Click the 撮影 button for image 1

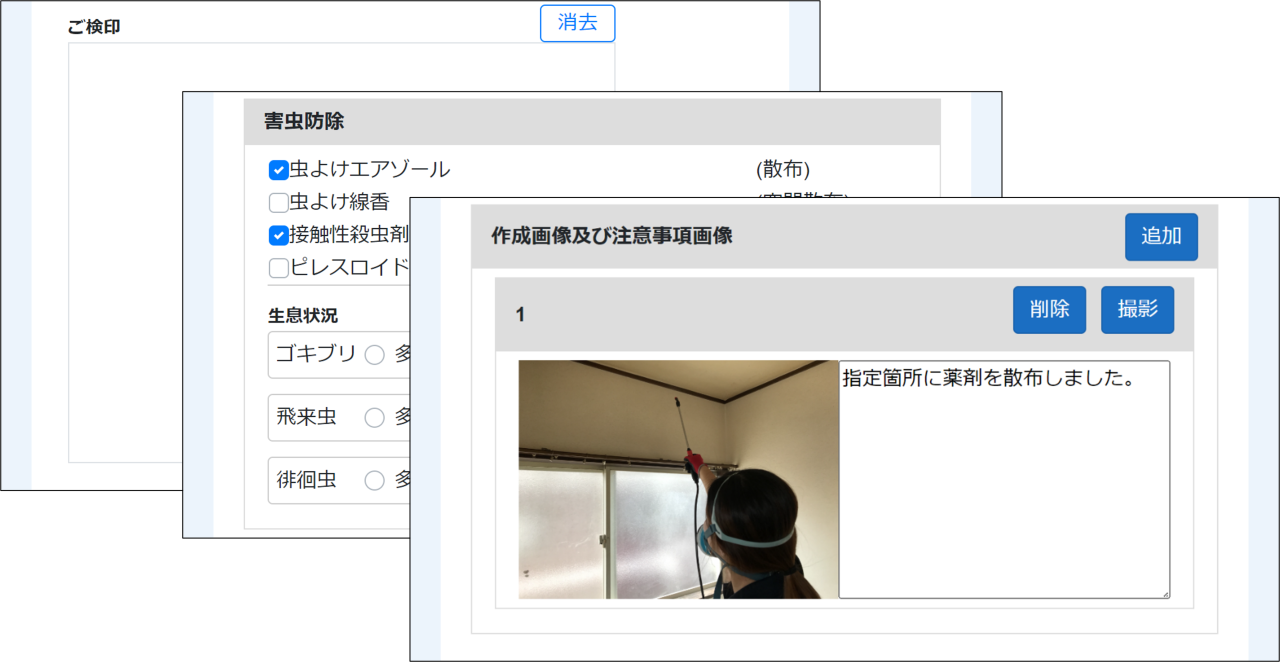(x=1137, y=310)
